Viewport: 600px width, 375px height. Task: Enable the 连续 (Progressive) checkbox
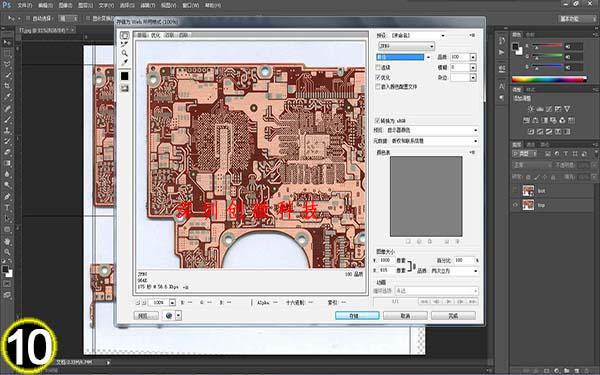pyautogui.click(x=378, y=67)
